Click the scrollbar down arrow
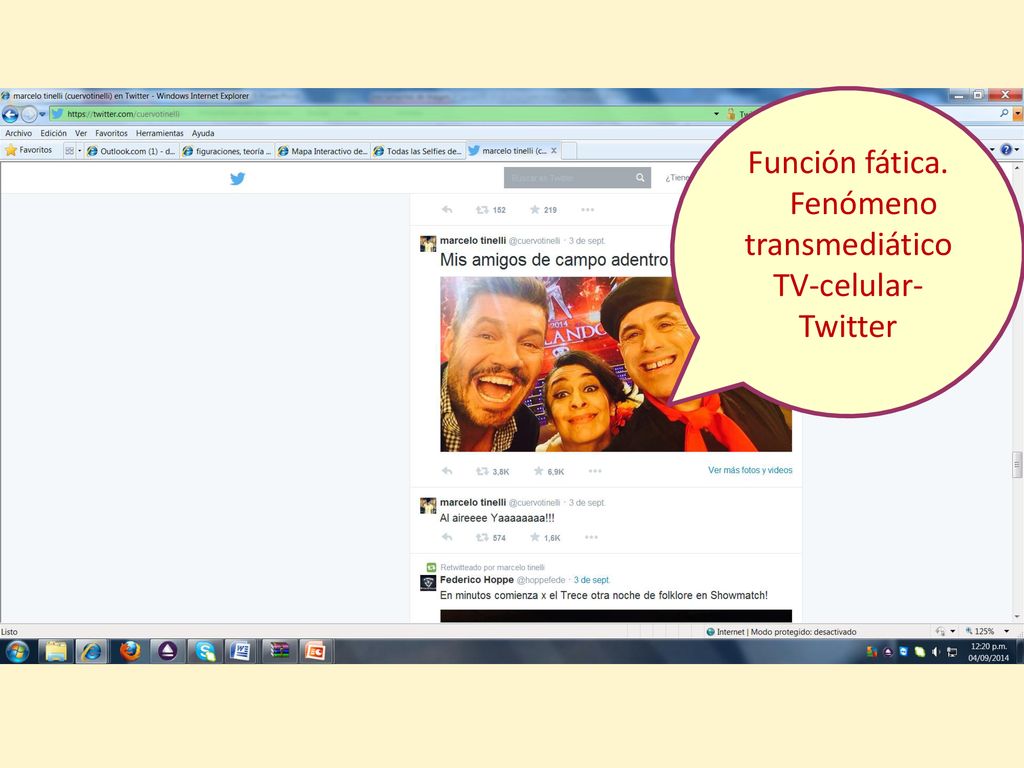 (x=1017, y=616)
